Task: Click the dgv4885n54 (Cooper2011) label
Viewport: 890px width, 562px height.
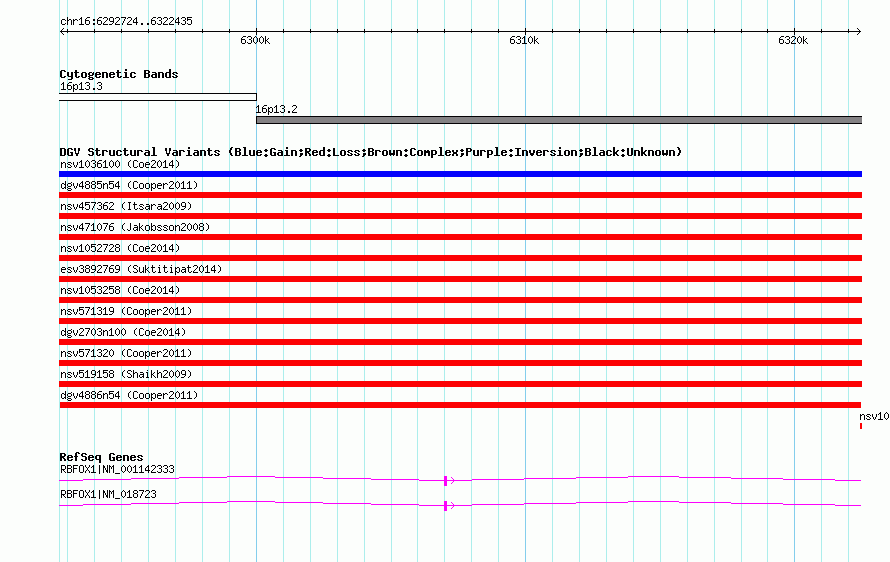Action: click(129, 186)
